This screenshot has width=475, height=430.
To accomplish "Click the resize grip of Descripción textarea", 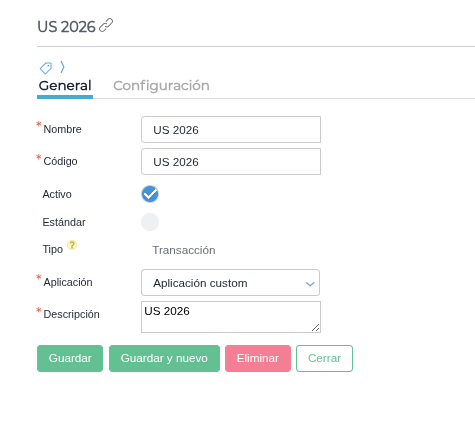I will [x=315, y=328].
